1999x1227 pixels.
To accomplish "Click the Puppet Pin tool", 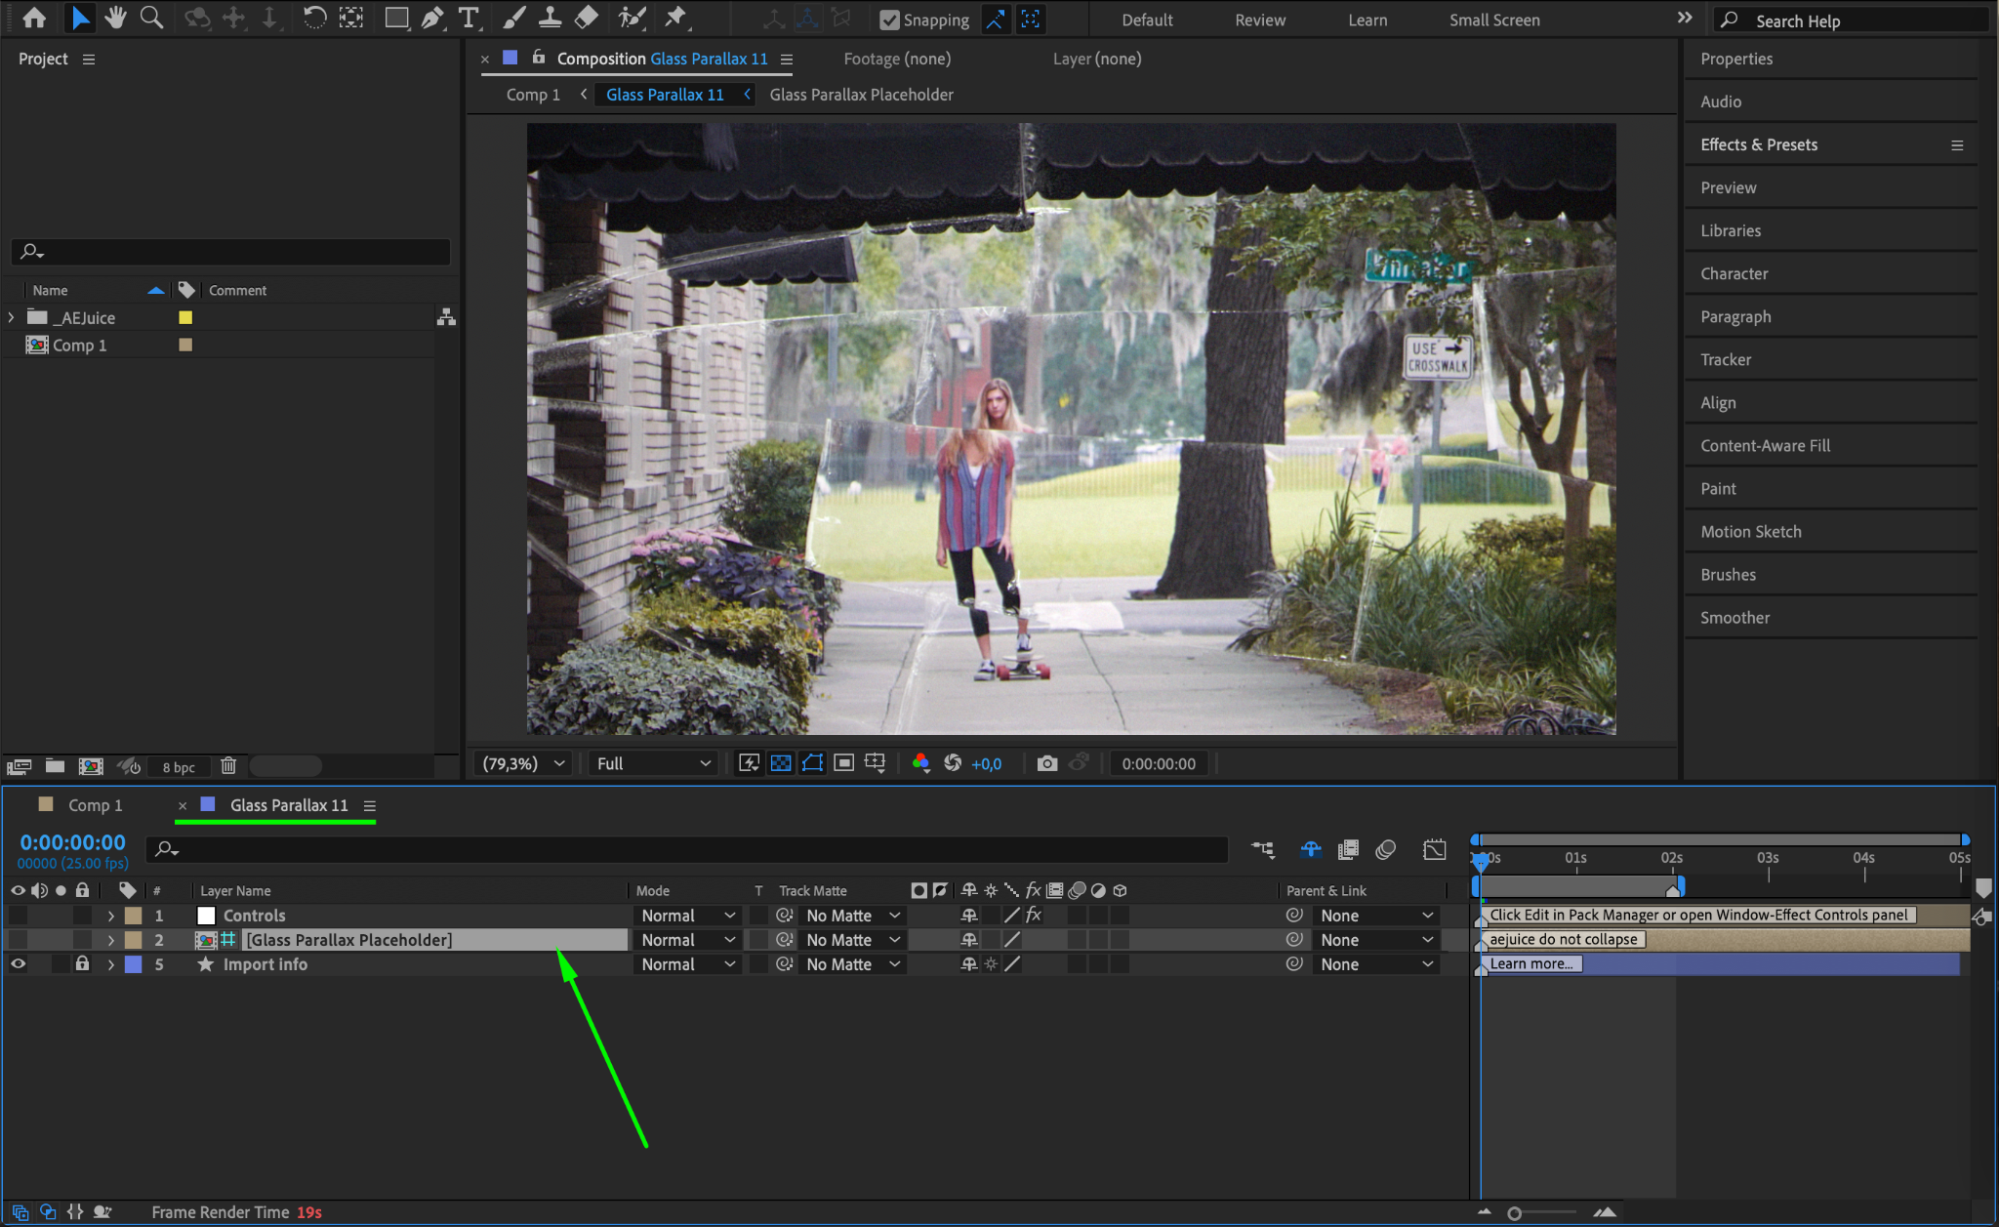I will point(676,18).
